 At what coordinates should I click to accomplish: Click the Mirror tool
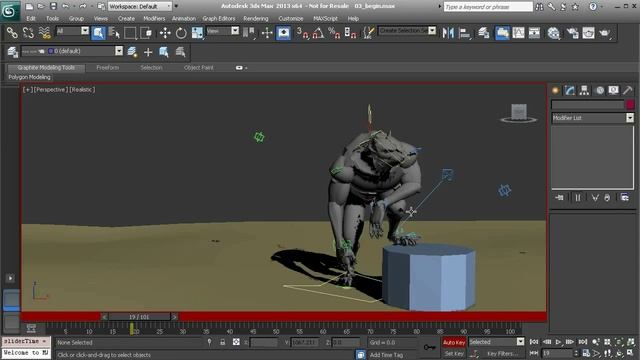point(448,33)
